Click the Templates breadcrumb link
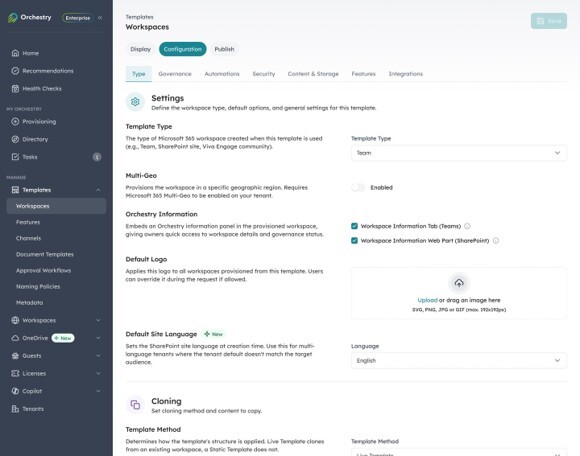Viewport: 580px width, 456px height. click(x=139, y=17)
